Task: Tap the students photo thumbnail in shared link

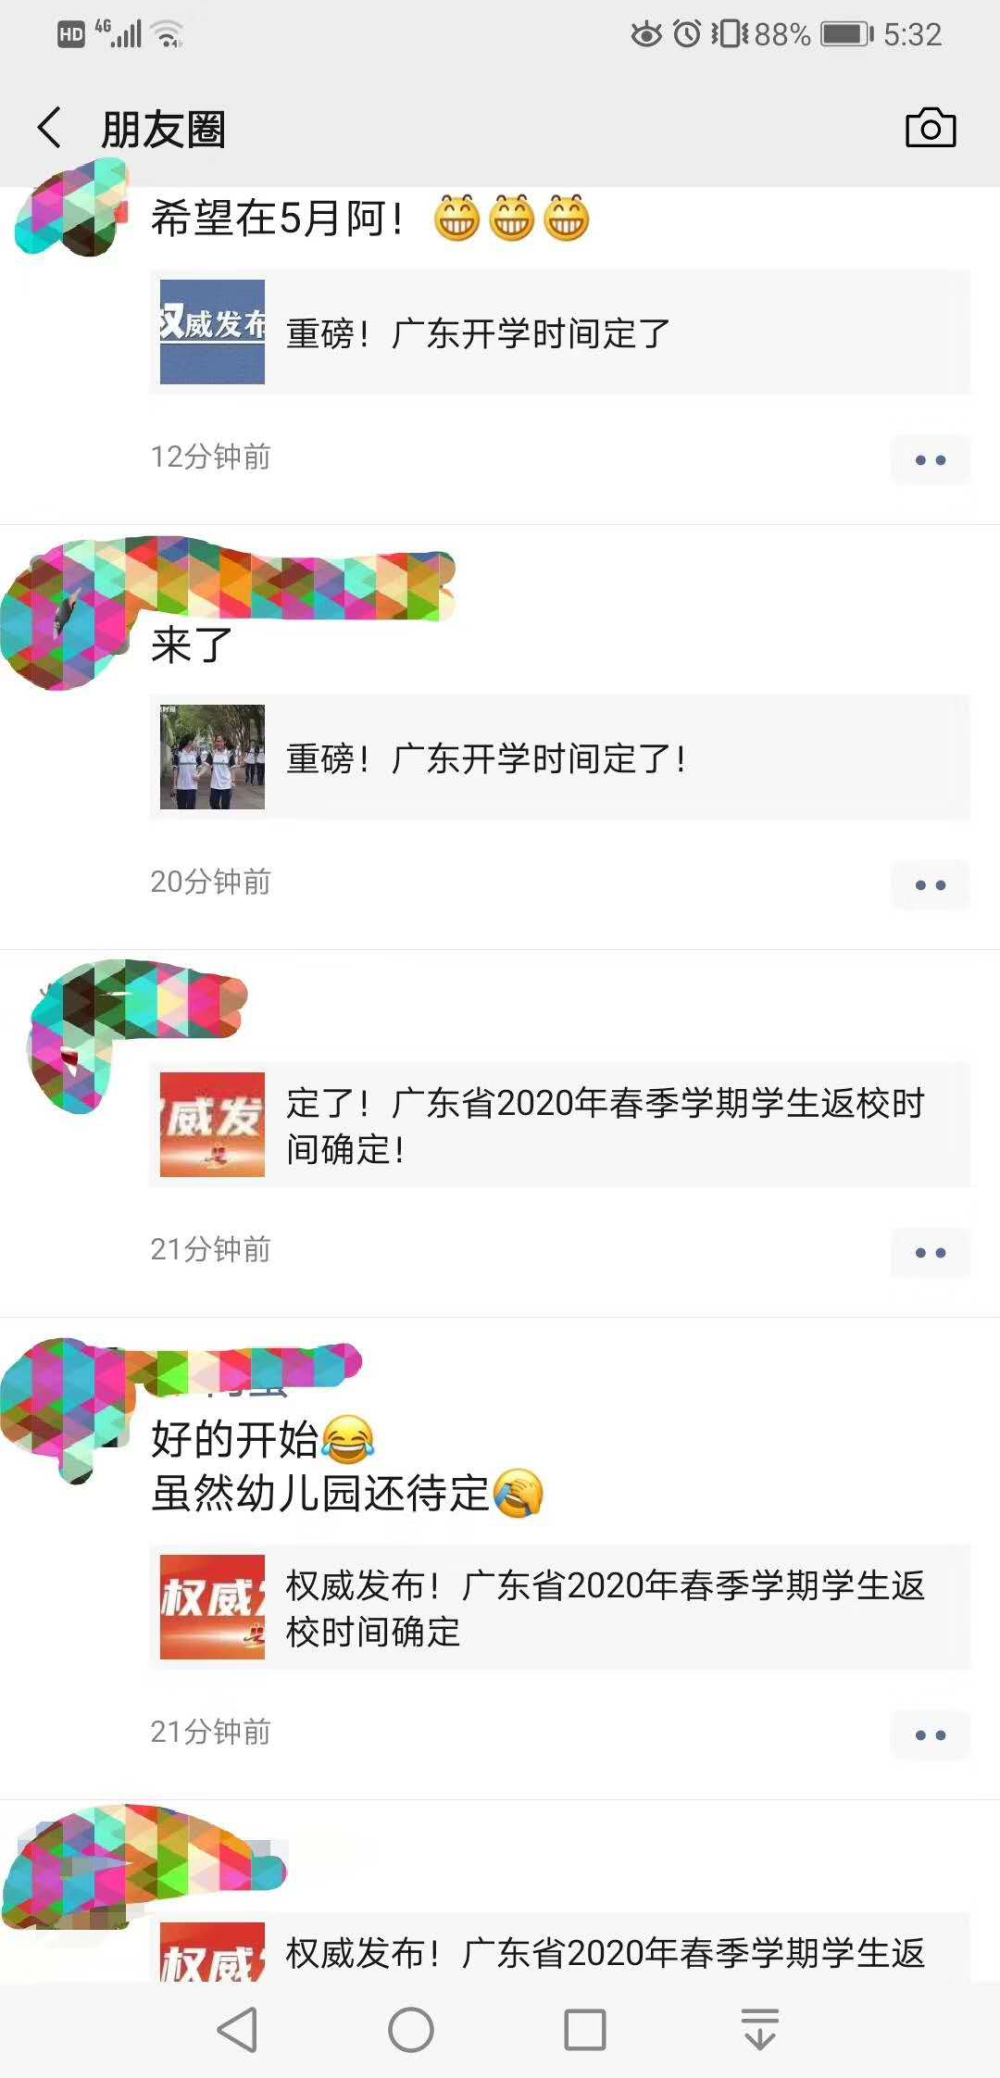Action: tap(212, 757)
